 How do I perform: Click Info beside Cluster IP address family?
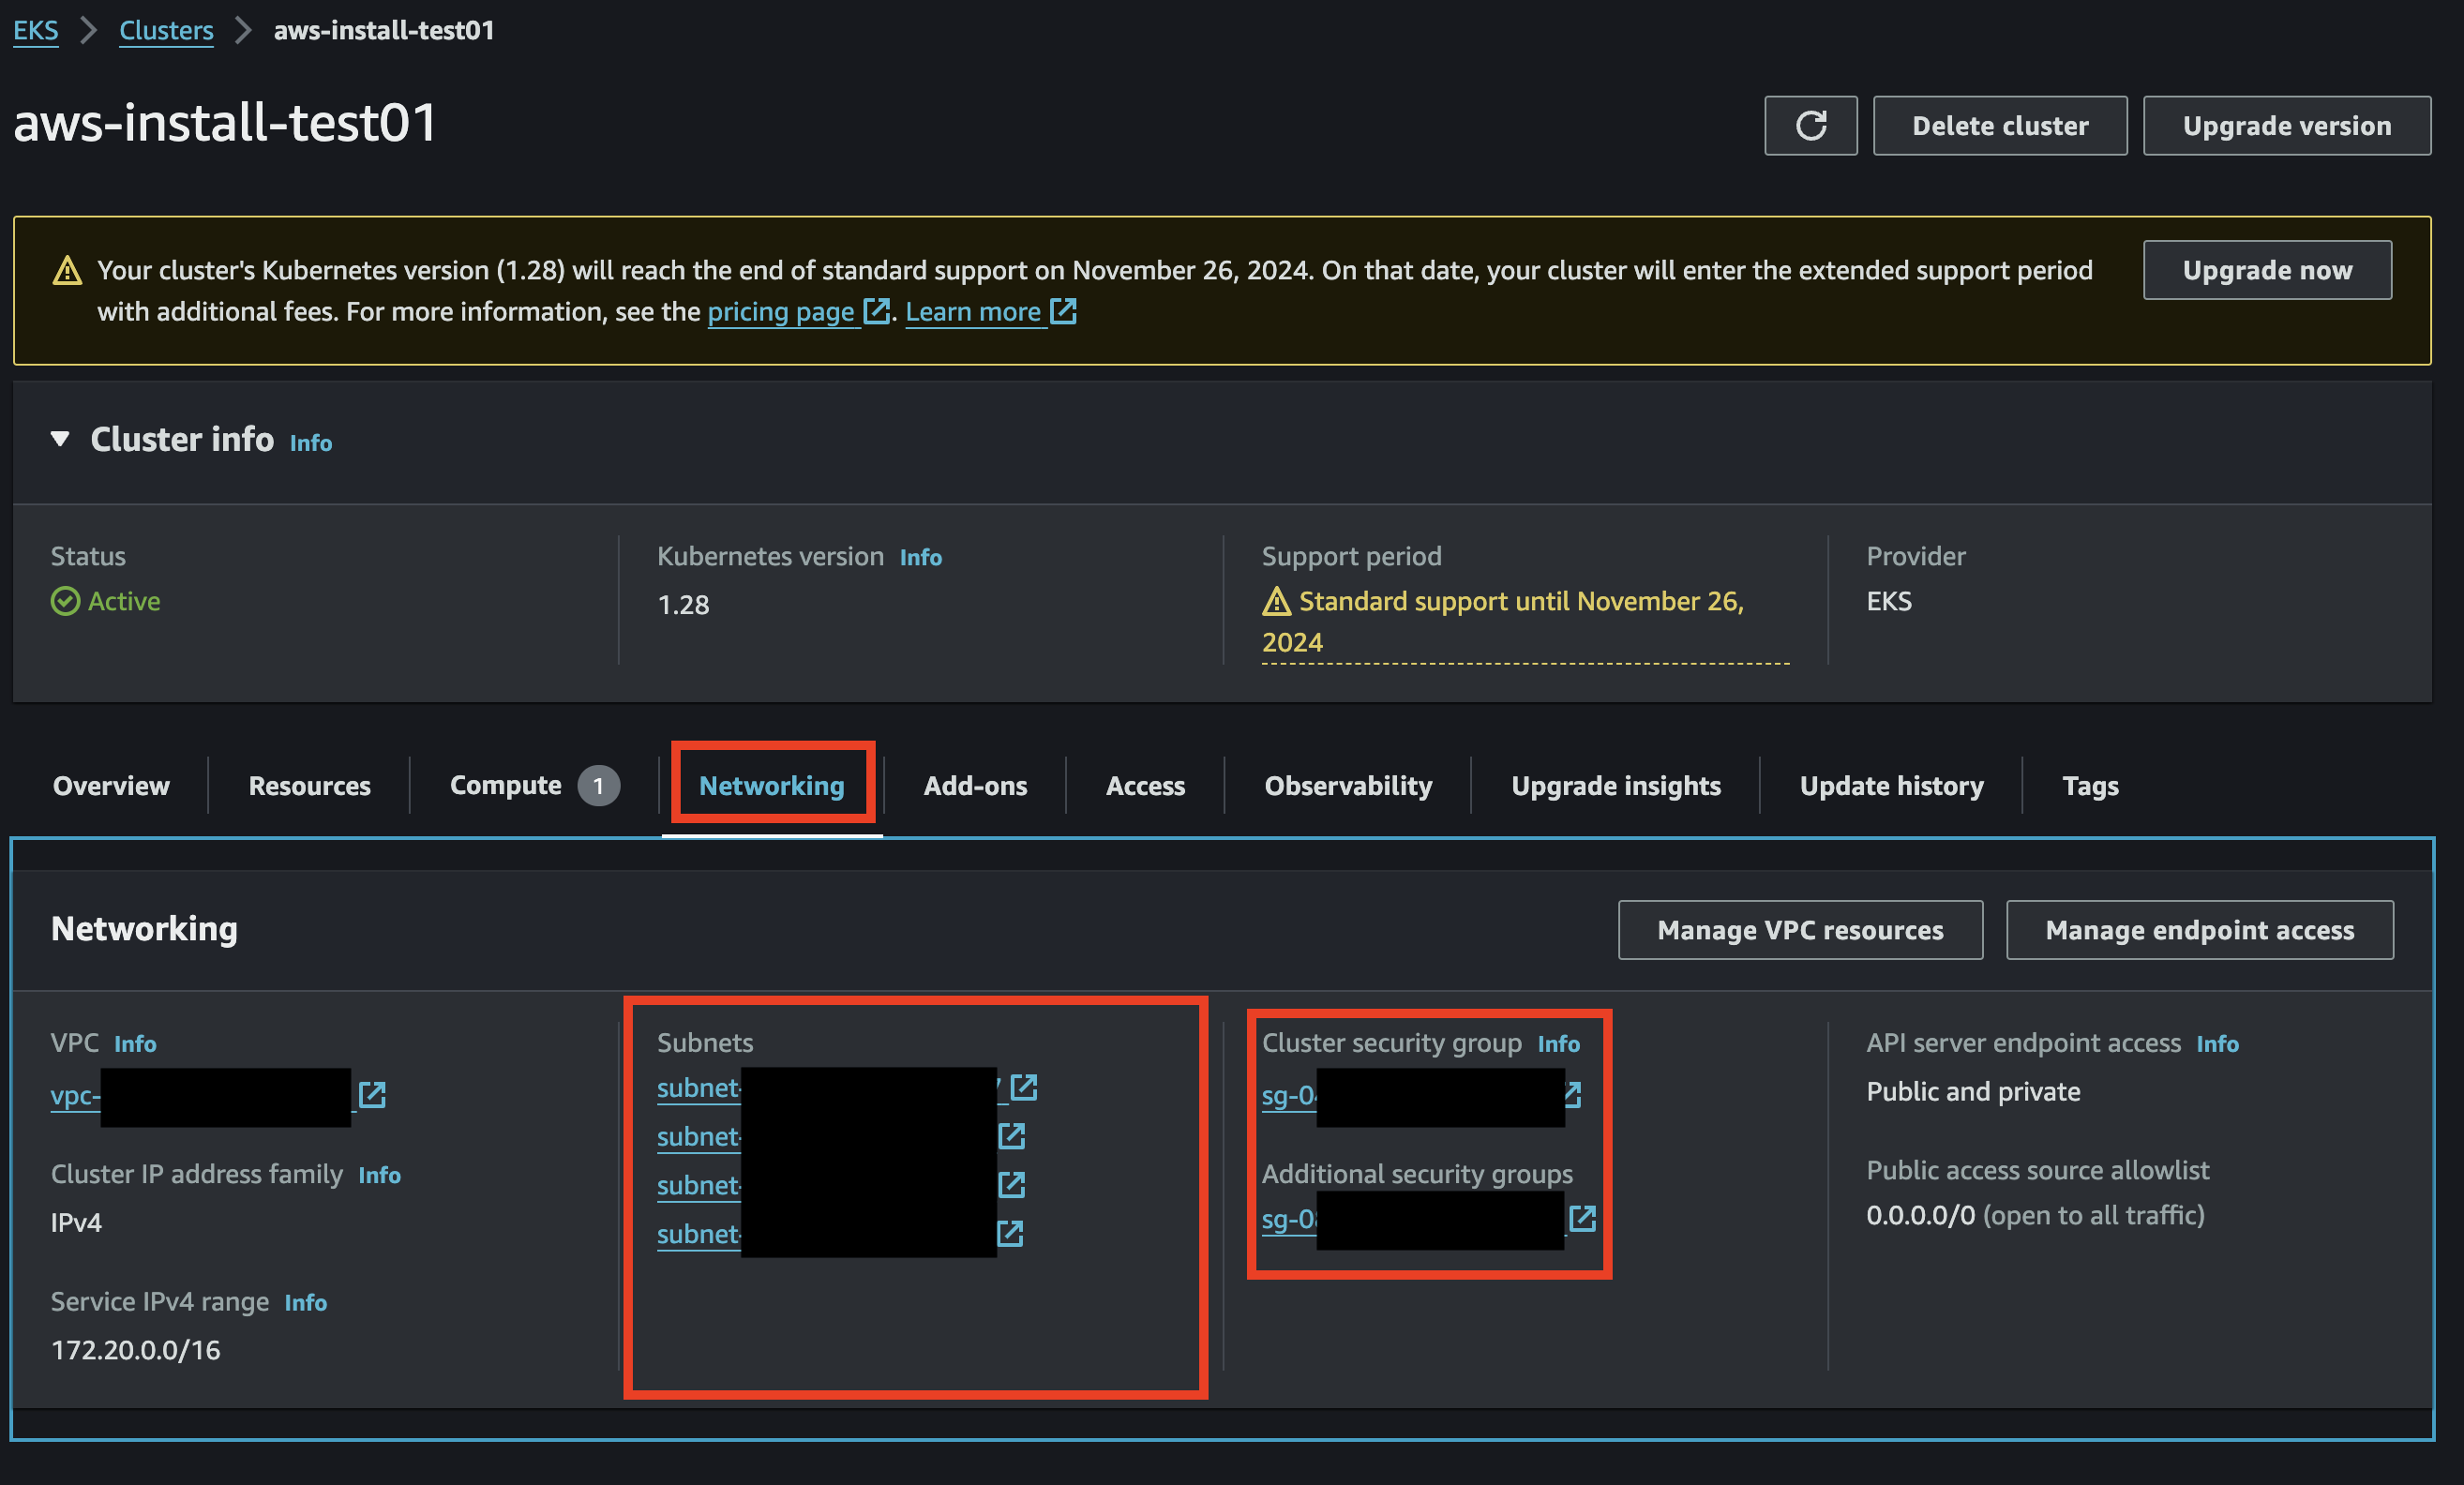coord(379,1174)
